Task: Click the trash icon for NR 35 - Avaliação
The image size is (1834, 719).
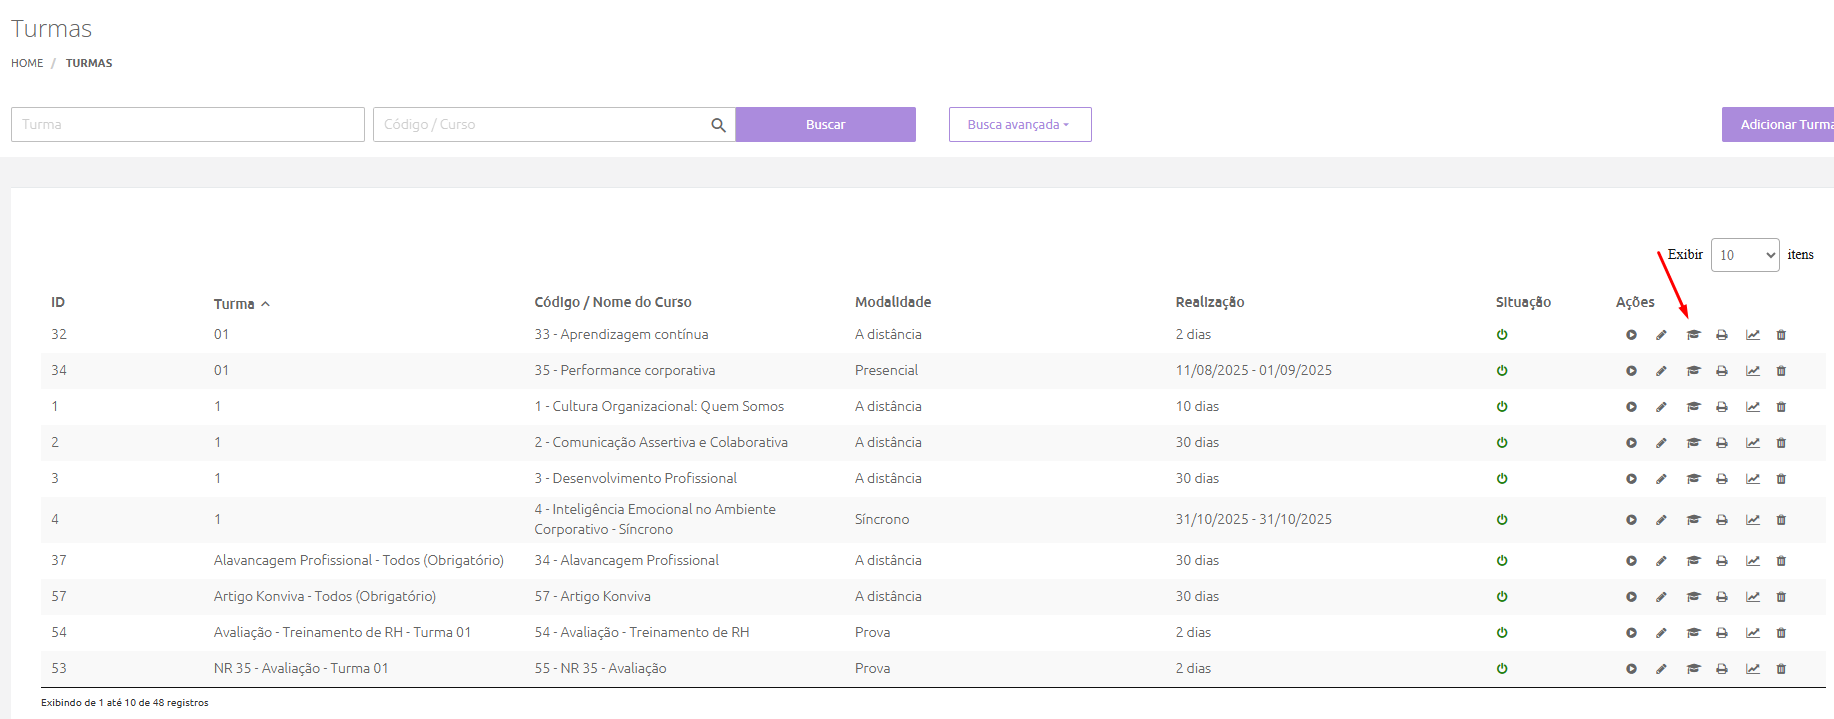Action: tap(1781, 669)
